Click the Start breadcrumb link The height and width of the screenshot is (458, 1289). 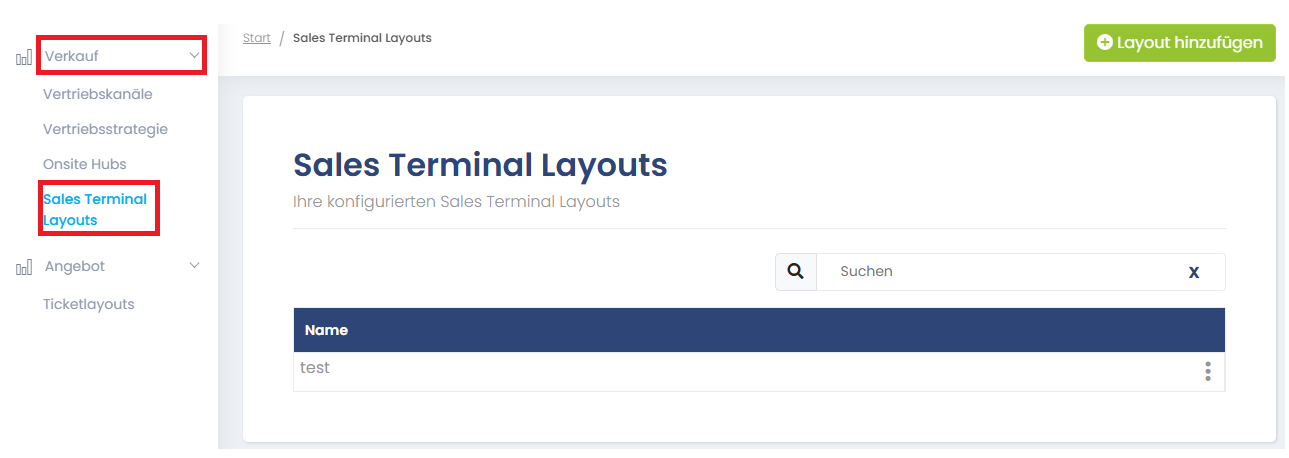257,38
